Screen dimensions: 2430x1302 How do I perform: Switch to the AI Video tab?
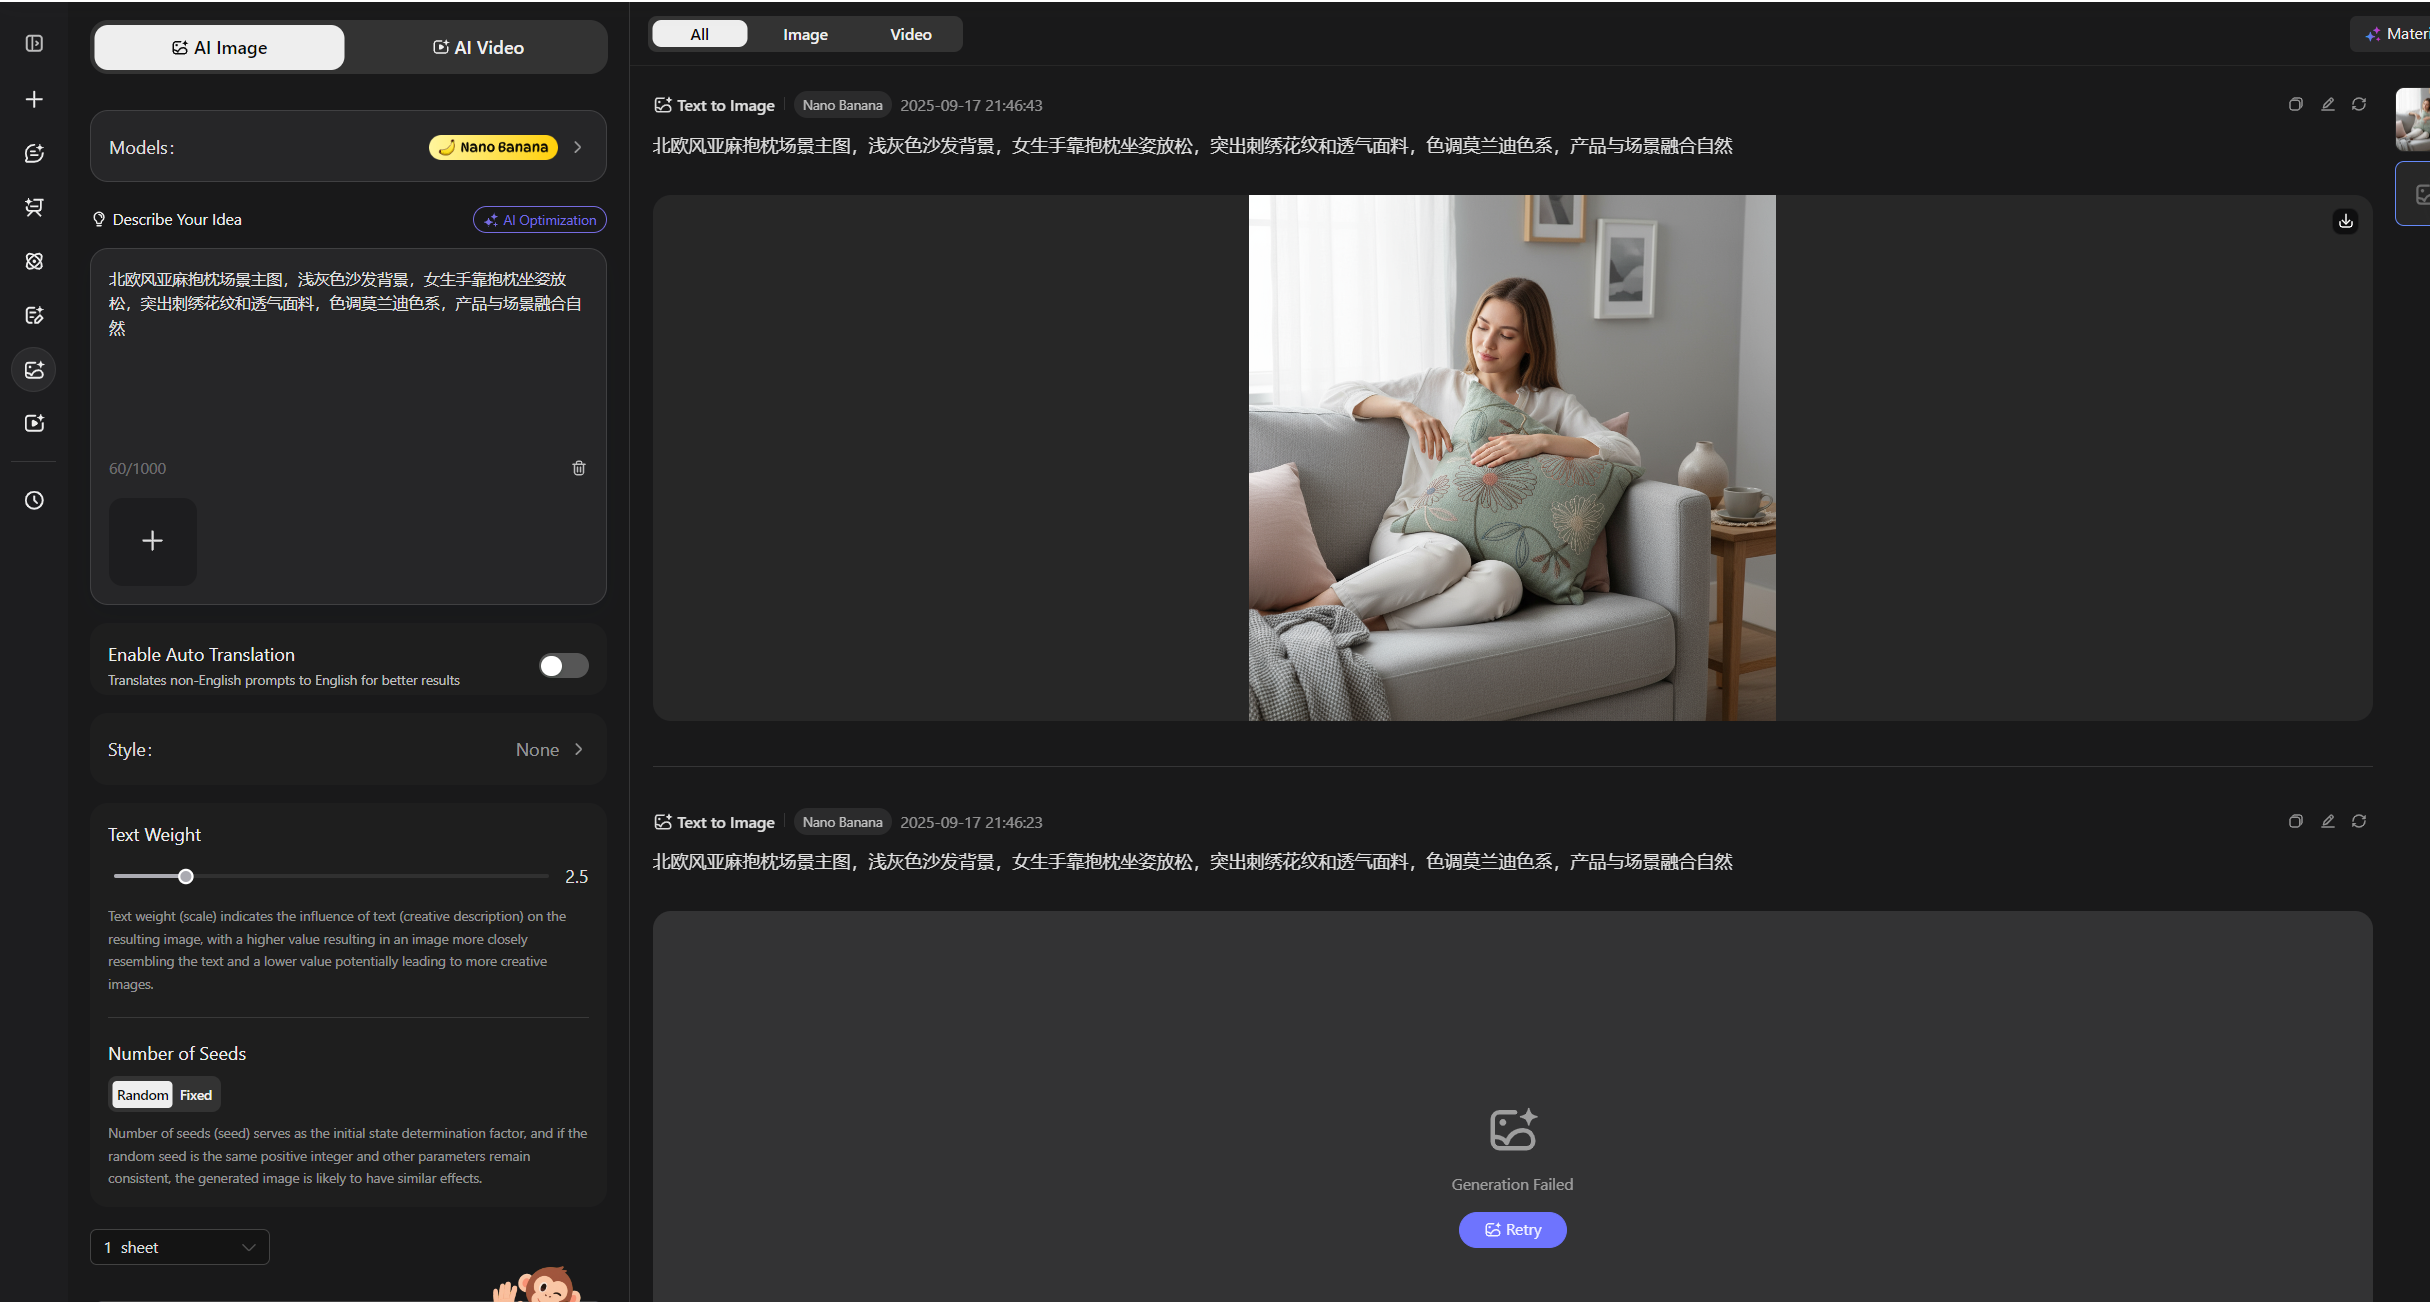[x=478, y=47]
